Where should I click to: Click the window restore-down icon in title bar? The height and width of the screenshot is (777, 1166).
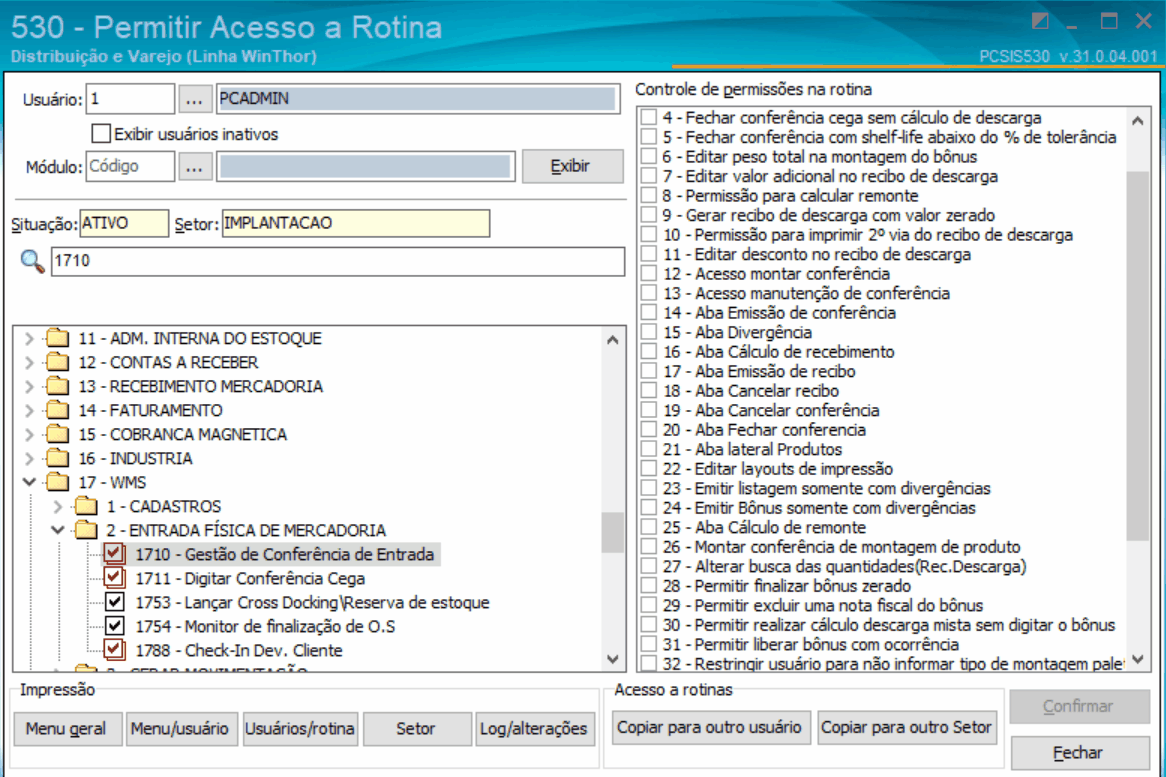click(x=1040, y=21)
